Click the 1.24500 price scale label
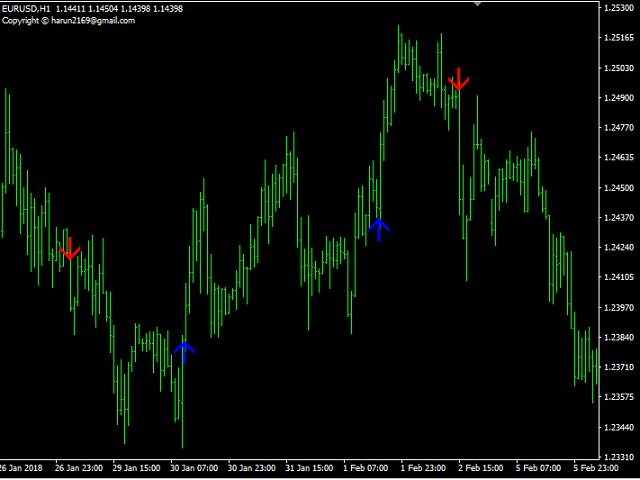Image resolution: width=640 pixels, height=480 pixels. coord(619,188)
